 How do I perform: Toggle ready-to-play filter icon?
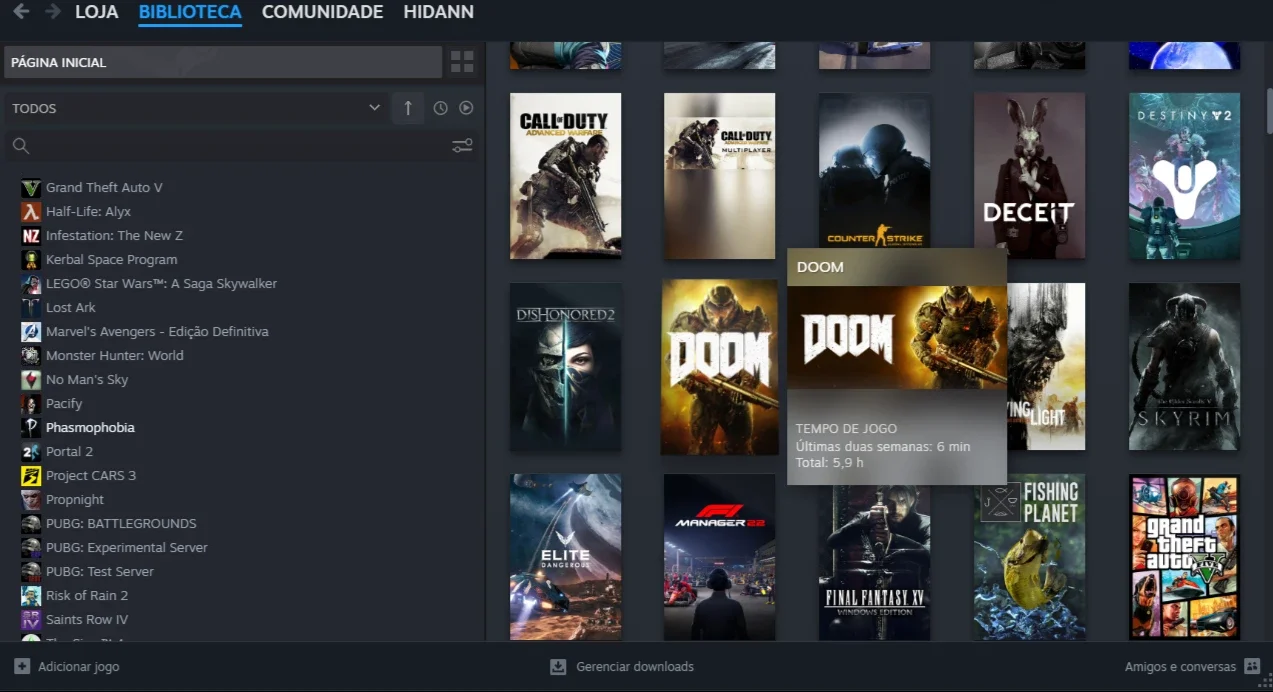466,108
